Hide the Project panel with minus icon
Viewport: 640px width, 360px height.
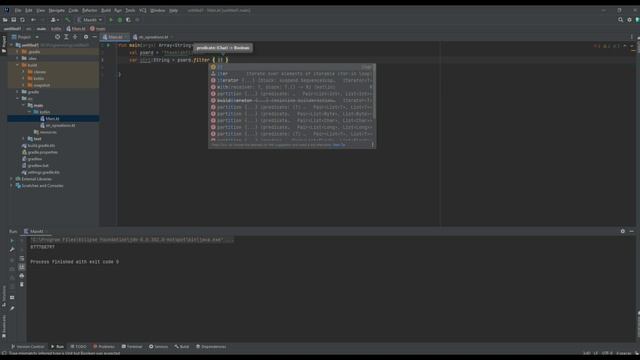click(94, 37)
